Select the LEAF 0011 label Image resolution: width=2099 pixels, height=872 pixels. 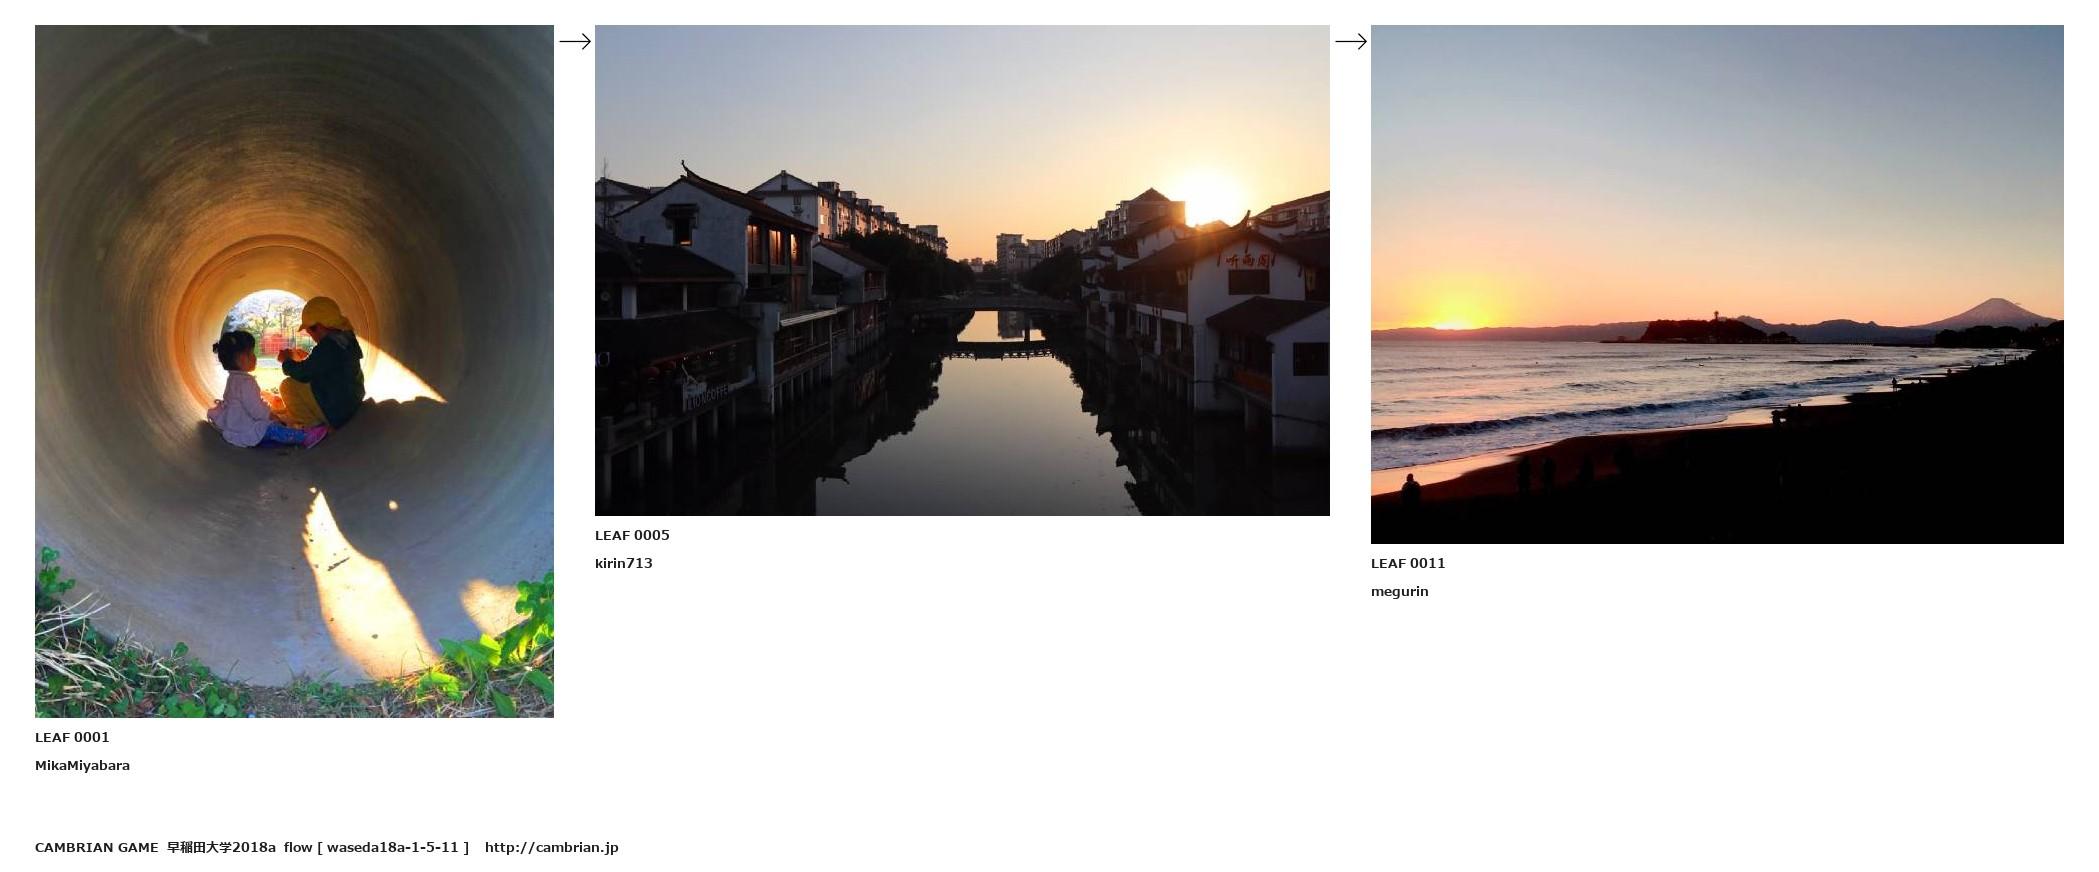[1408, 563]
